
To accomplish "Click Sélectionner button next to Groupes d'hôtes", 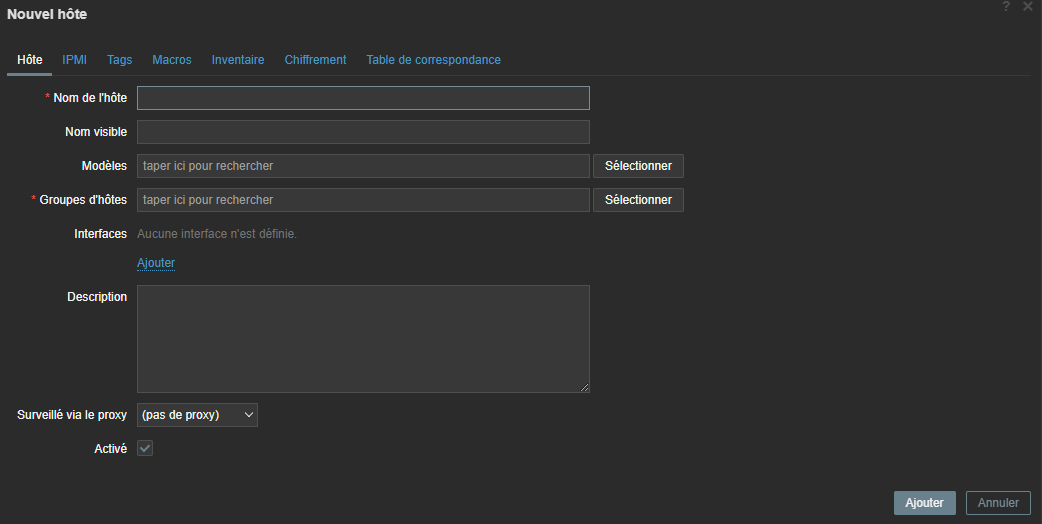I will click(638, 200).
